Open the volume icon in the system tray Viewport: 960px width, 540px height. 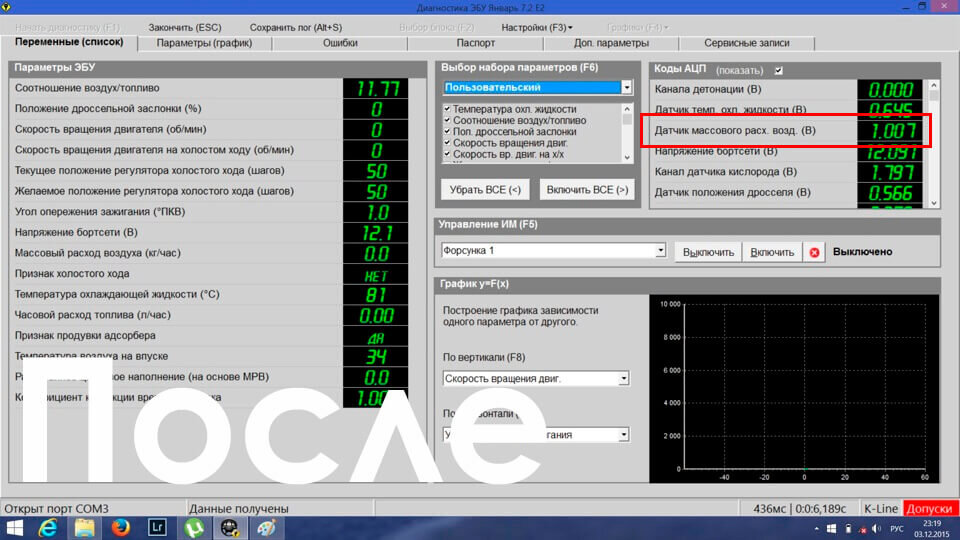(877, 528)
